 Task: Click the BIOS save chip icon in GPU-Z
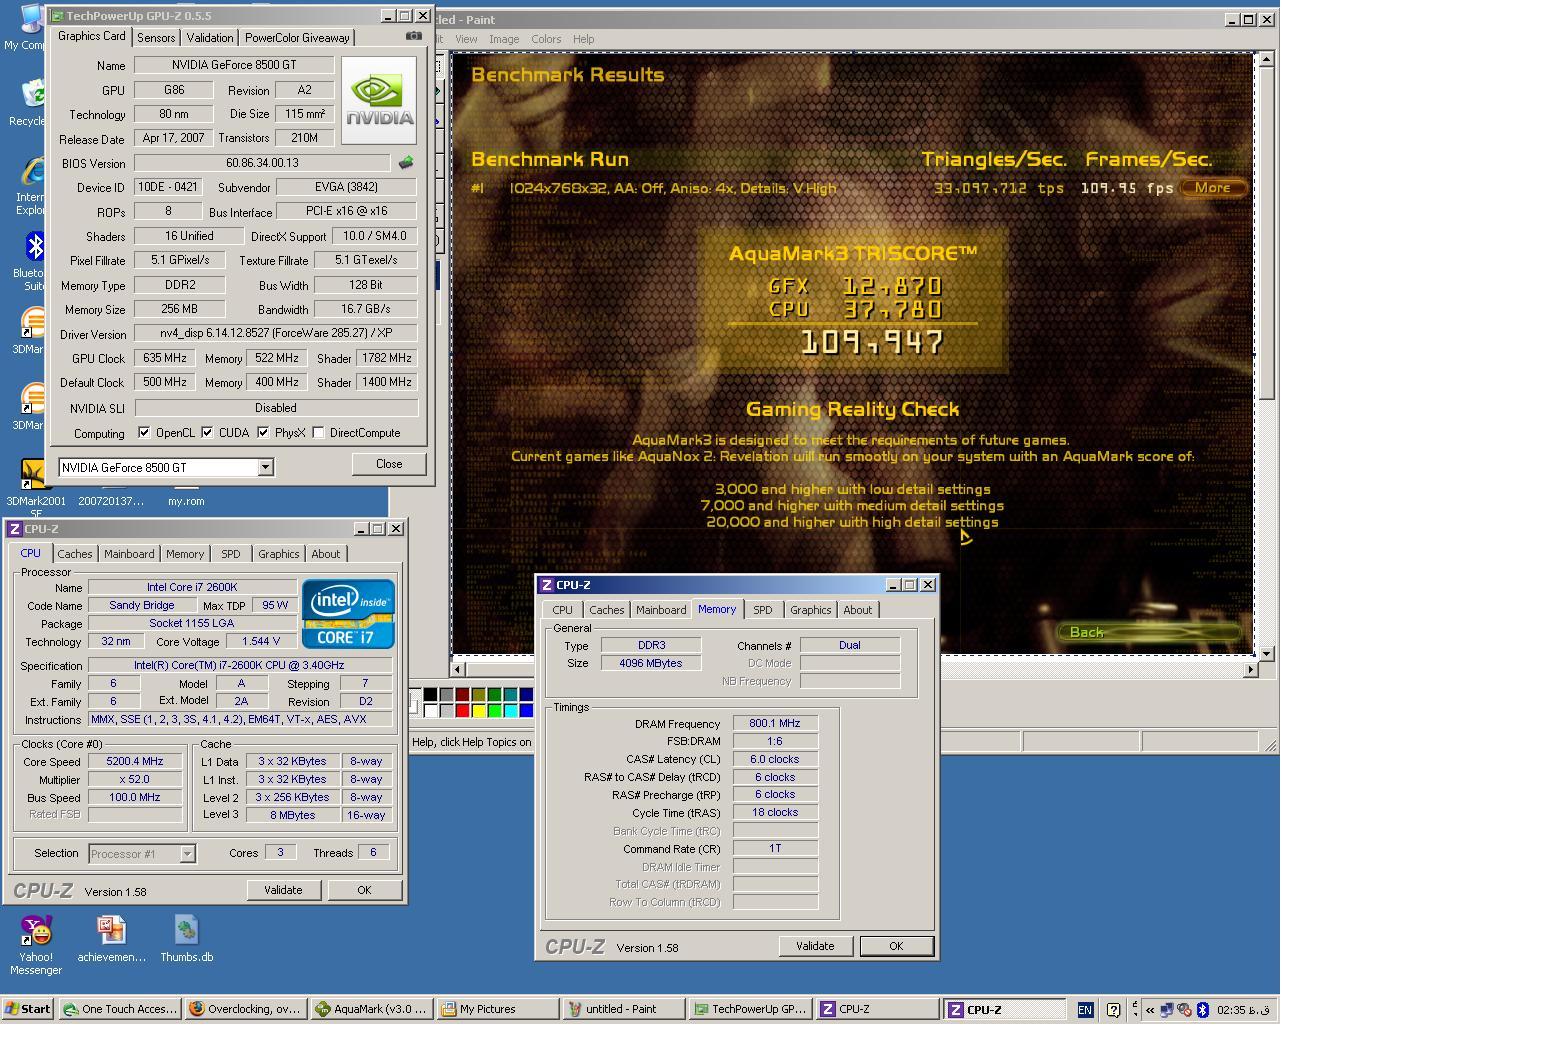tap(406, 162)
